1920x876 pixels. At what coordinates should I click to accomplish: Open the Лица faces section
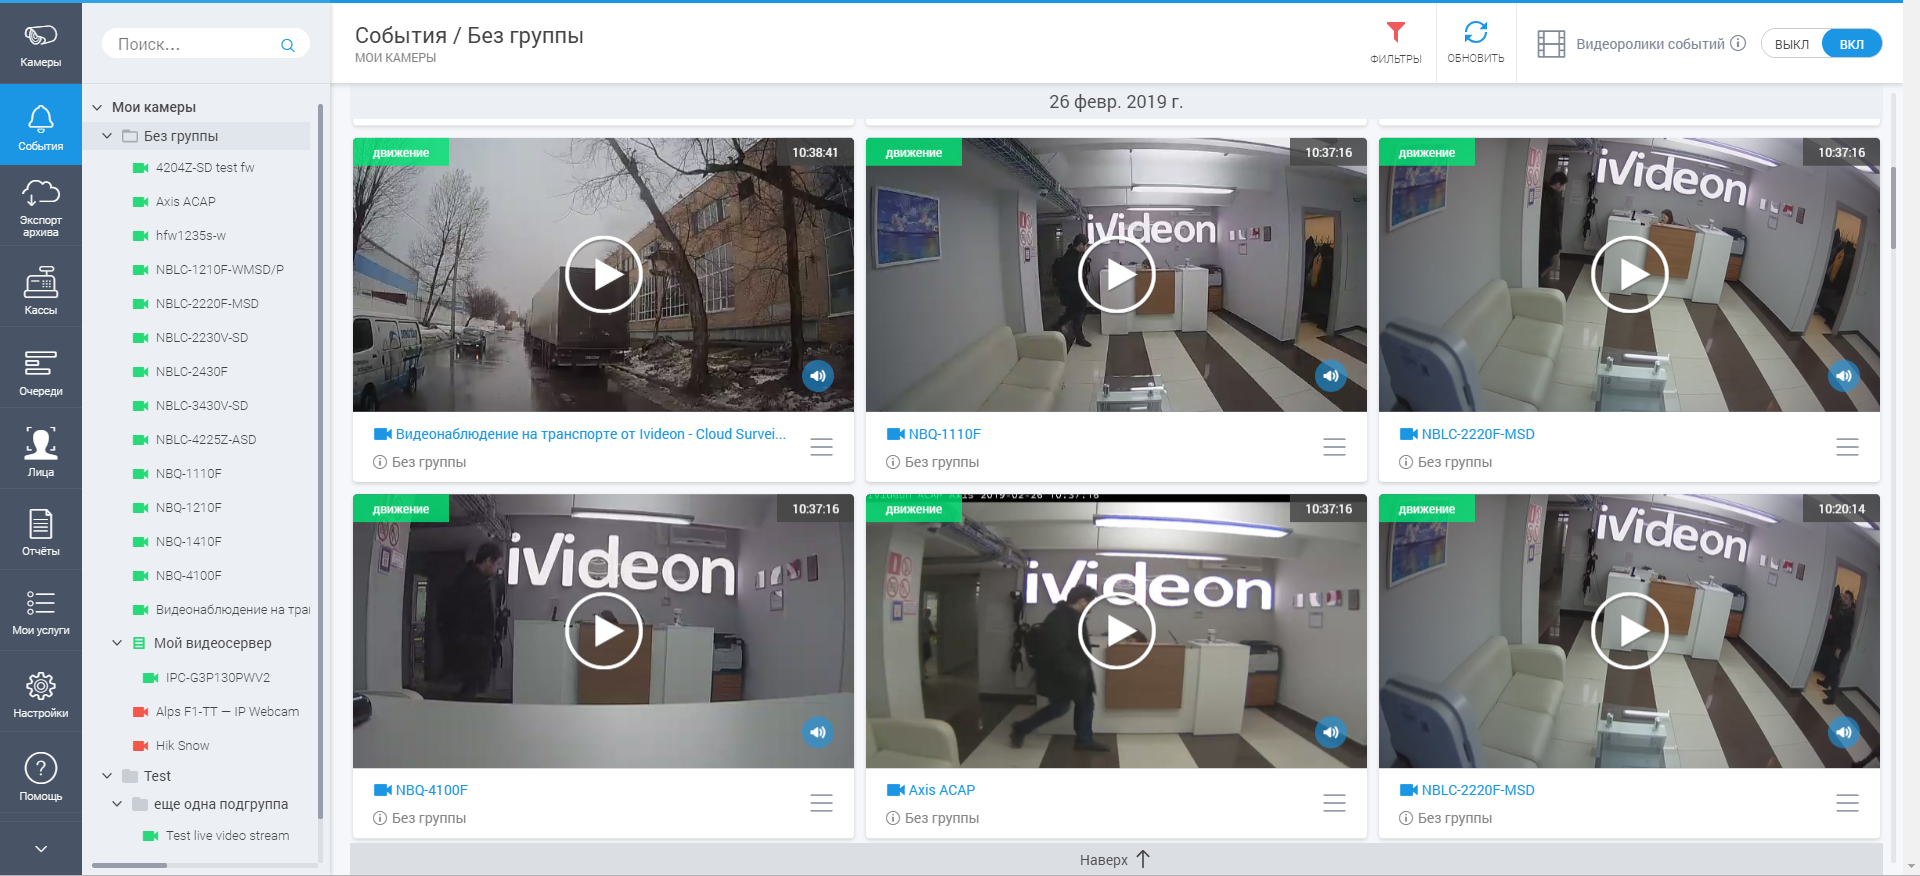(x=41, y=451)
